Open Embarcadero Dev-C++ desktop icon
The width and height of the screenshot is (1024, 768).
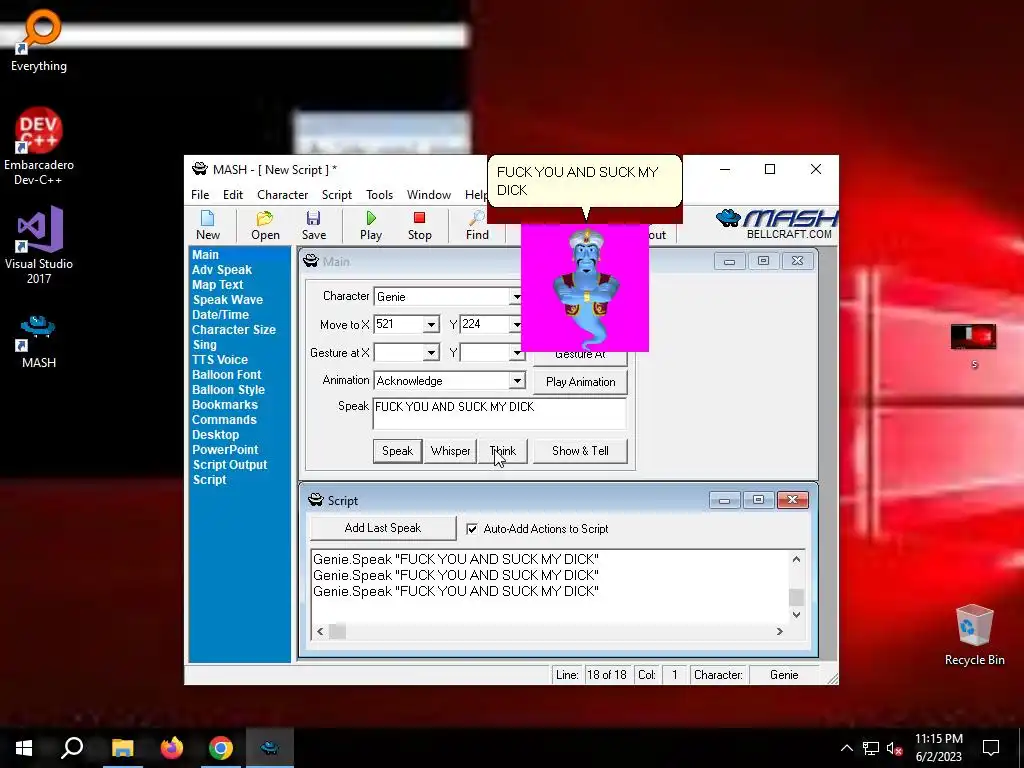[39, 146]
